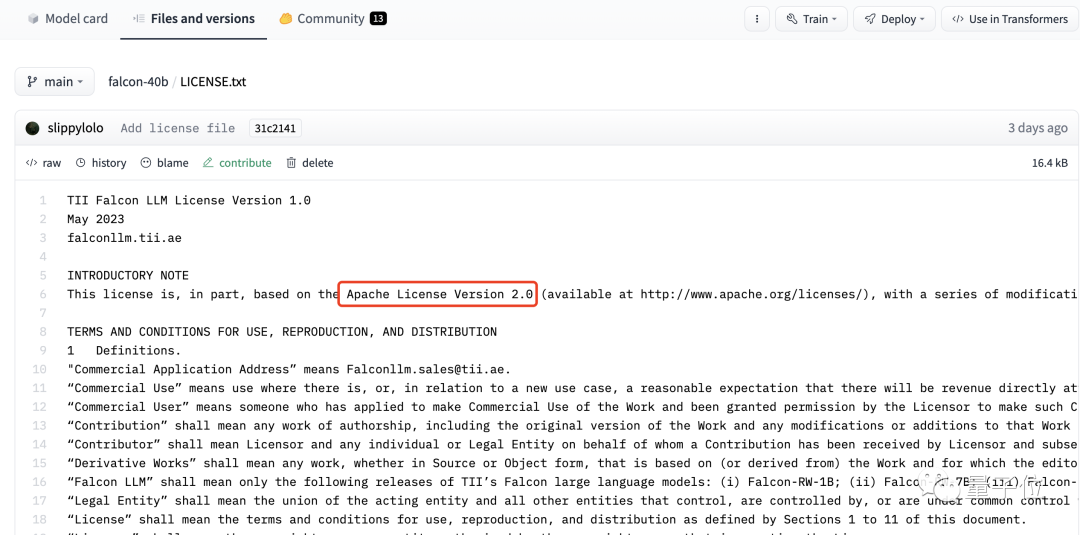
Task: Open the Model card tab
Action: click(68, 19)
